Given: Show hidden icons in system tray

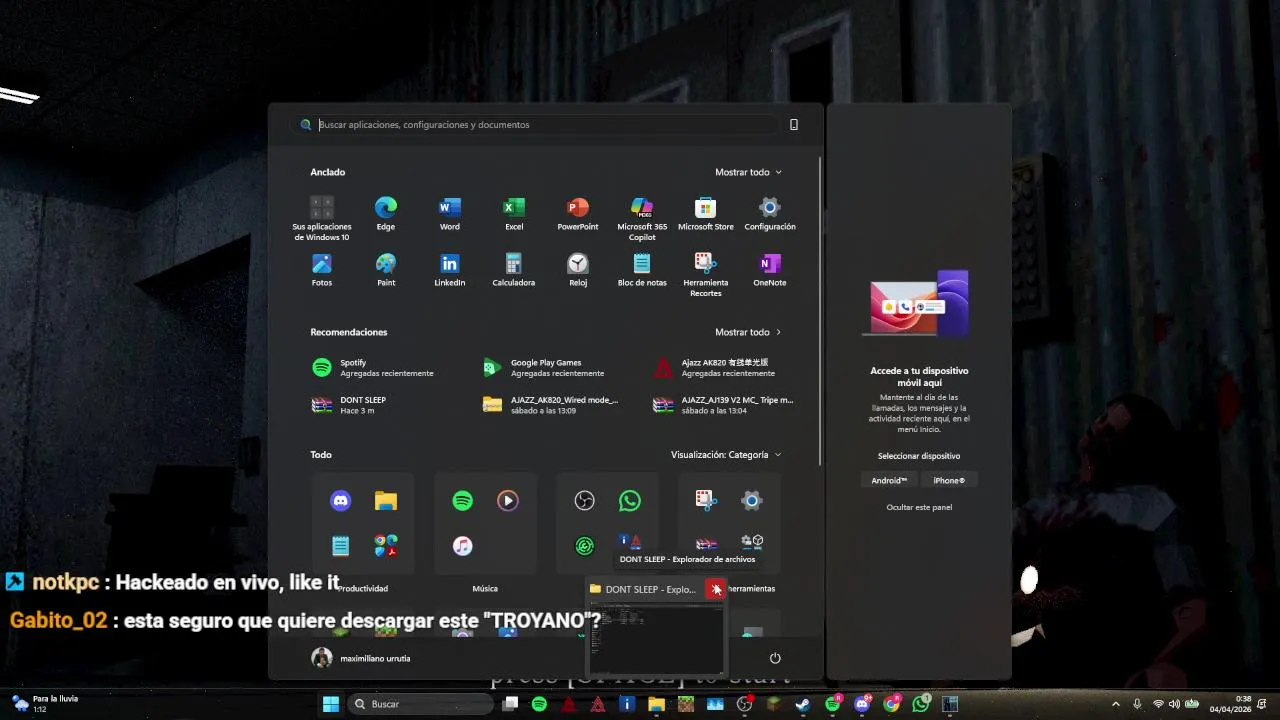Looking at the screenshot, I should click(x=1116, y=704).
